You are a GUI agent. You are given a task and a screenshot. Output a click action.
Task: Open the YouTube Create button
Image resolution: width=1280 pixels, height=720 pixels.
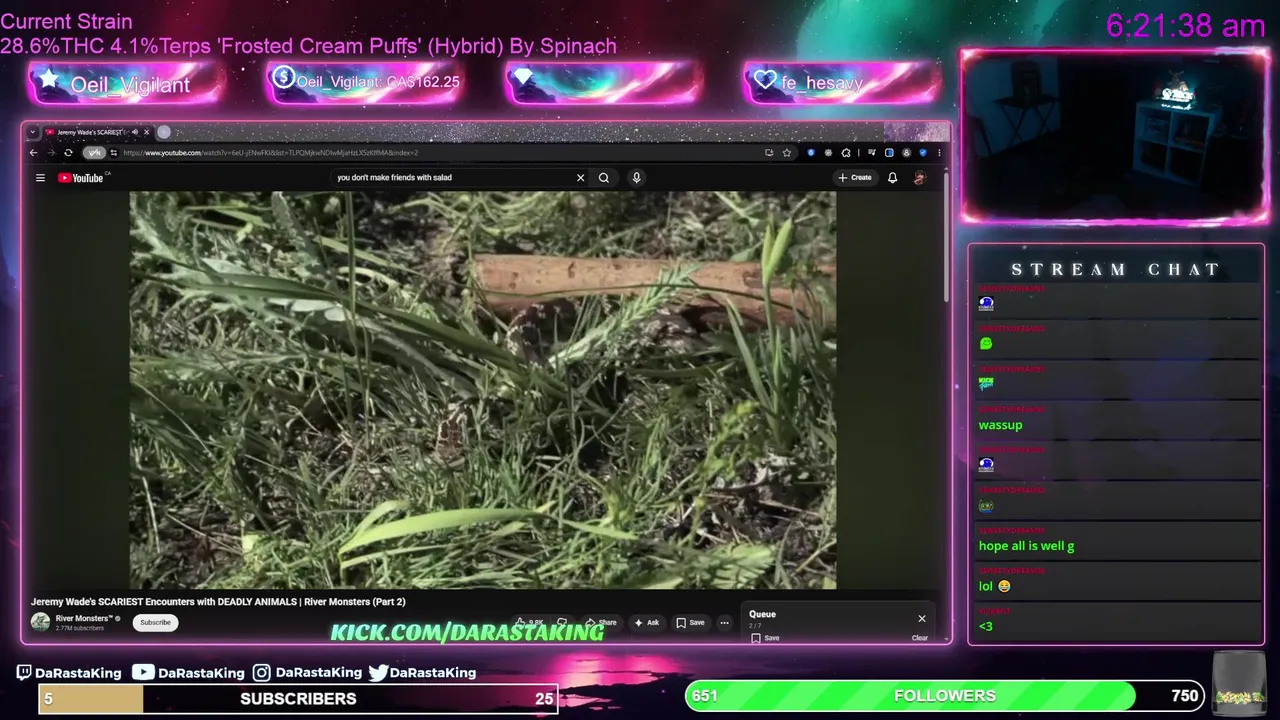tap(855, 178)
